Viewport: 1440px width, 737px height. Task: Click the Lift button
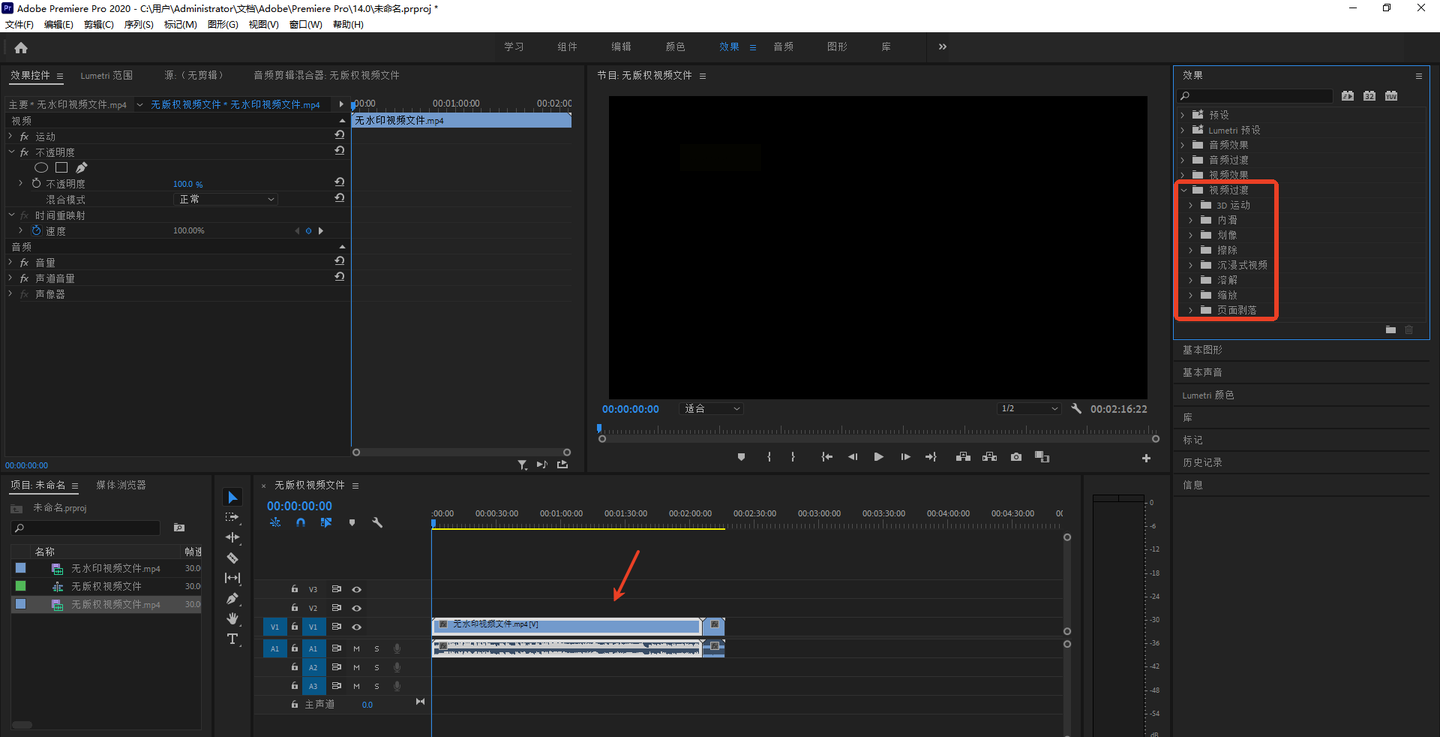[x=963, y=457]
